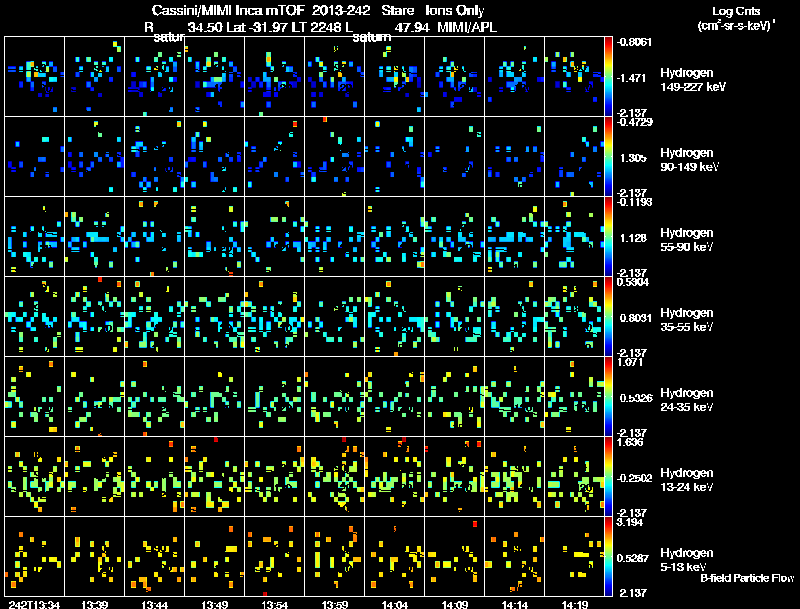Select the 13-24 keV panel at 13:44

point(155,477)
